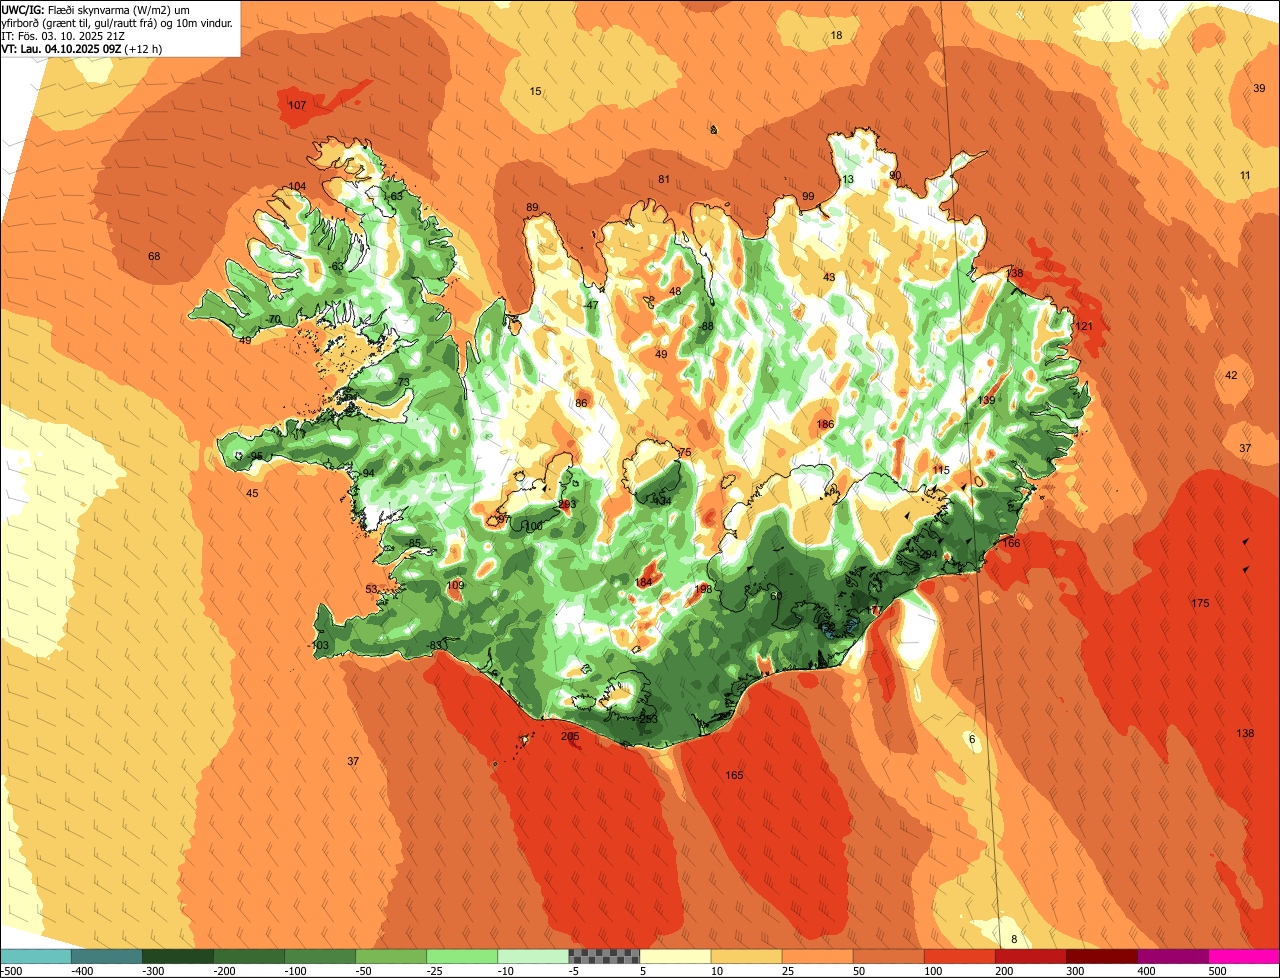This screenshot has height=978, width=1280.
Task: Select the dark red swatch between 300 and 400
Action: coord(1102,956)
